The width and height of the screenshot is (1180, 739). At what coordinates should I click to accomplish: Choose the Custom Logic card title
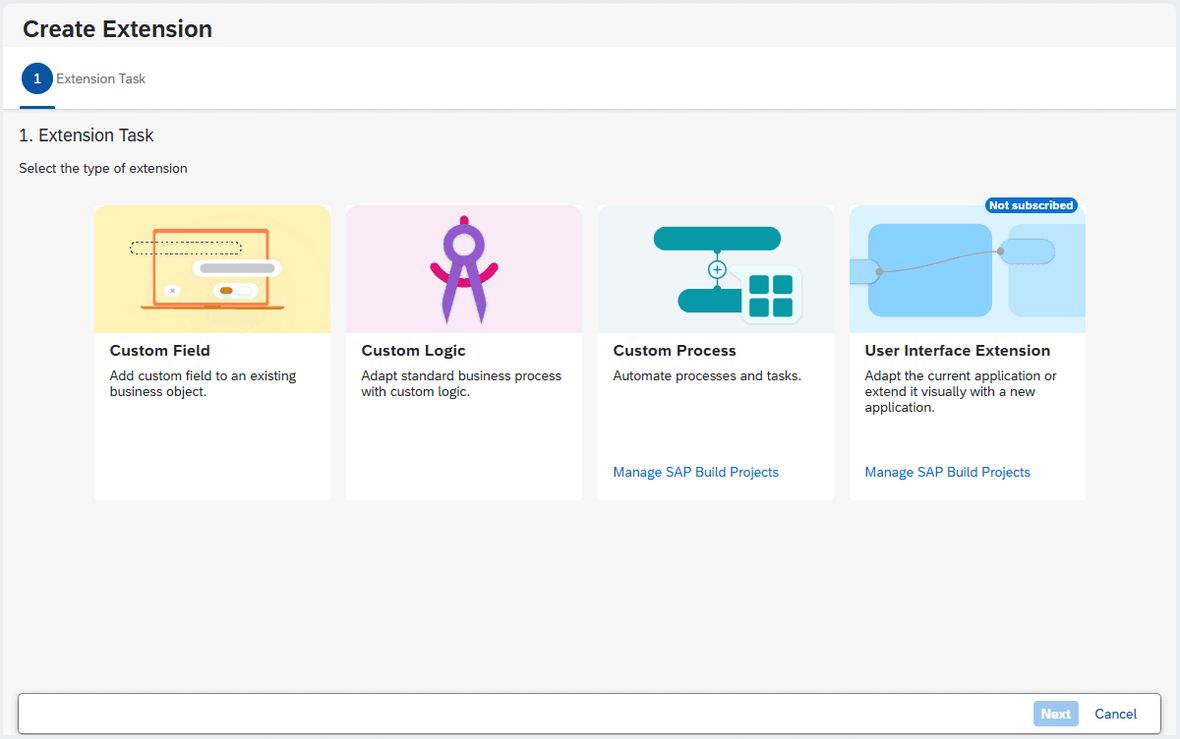(x=413, y=351)
